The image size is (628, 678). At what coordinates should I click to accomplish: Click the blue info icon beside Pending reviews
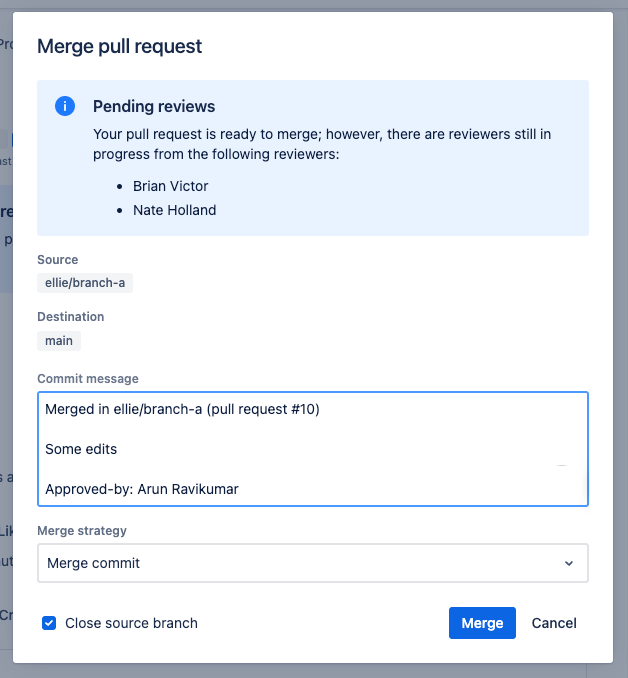pos(65,106)
